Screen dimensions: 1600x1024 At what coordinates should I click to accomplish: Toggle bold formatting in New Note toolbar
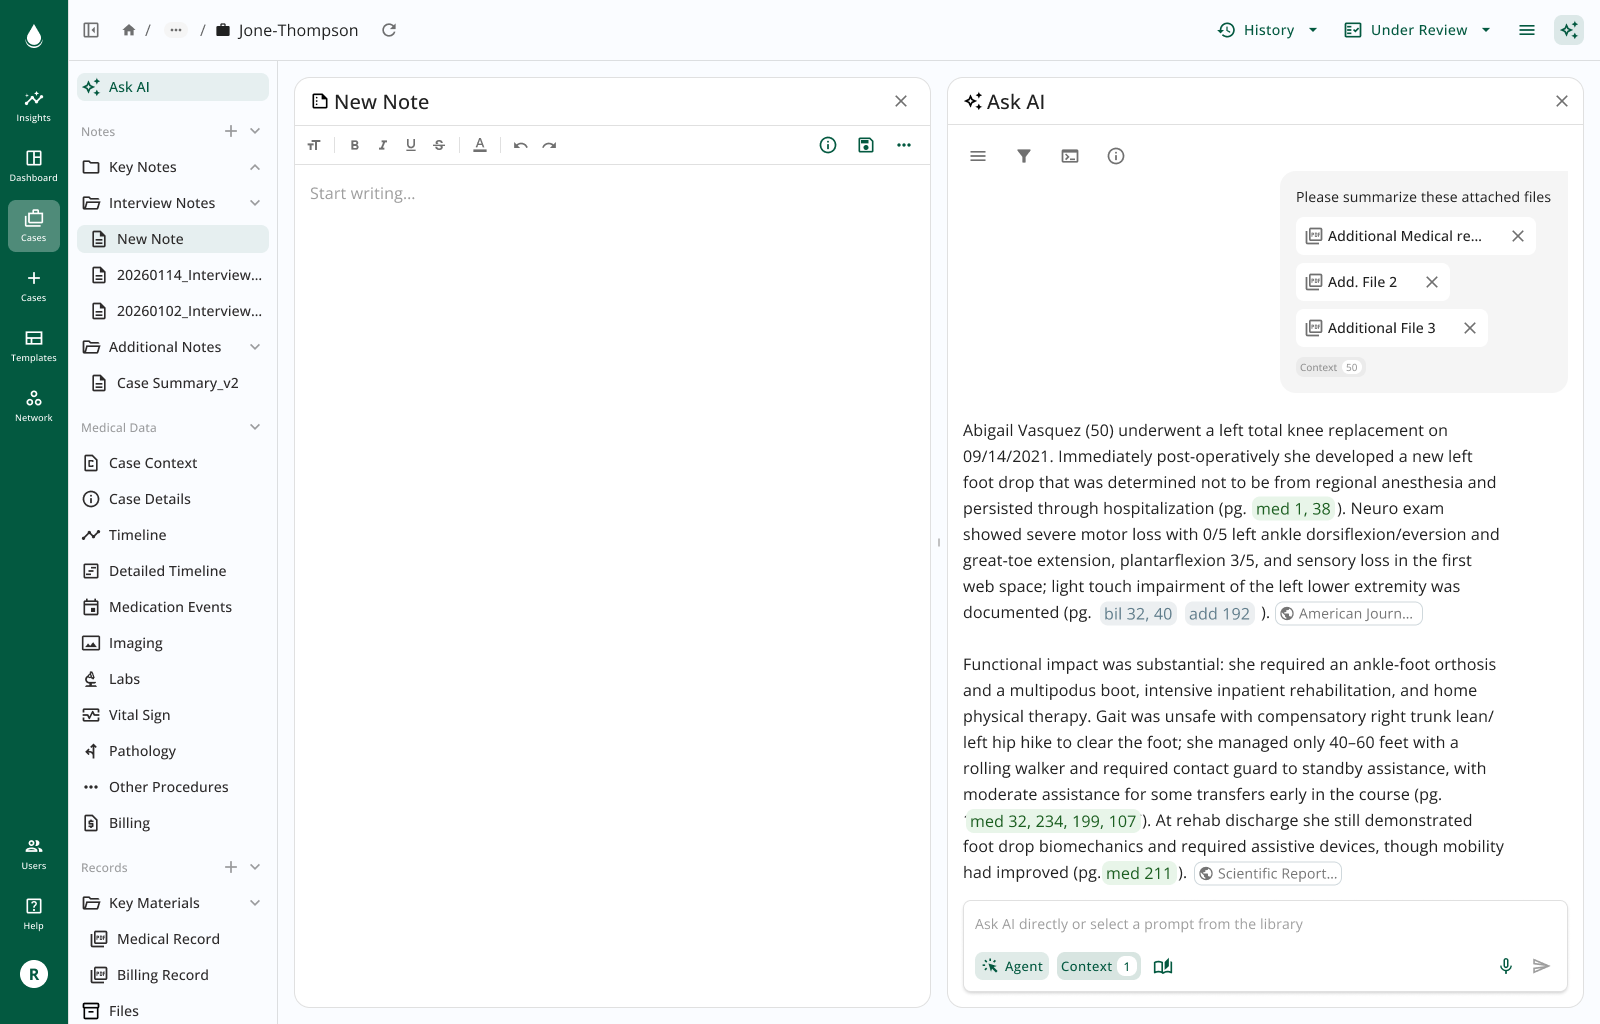[x=354, y=145]
